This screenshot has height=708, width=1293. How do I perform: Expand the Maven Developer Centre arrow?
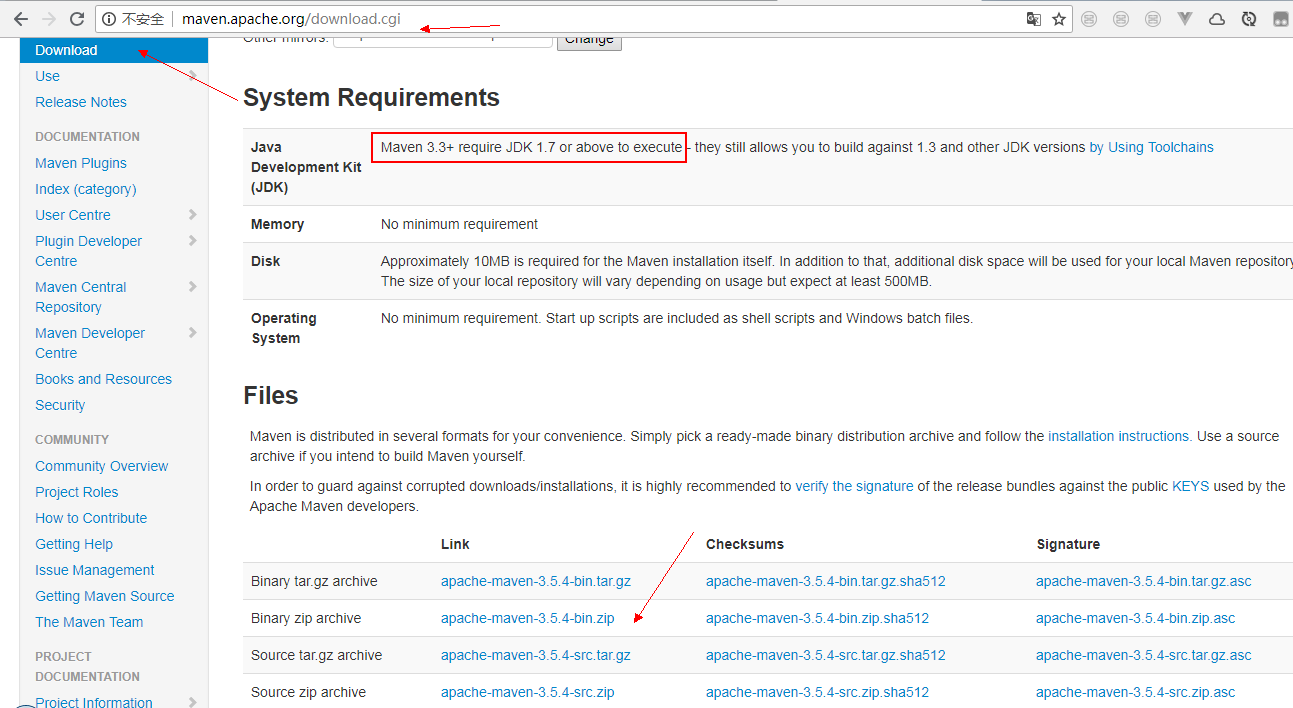click(x=192, y=333)
